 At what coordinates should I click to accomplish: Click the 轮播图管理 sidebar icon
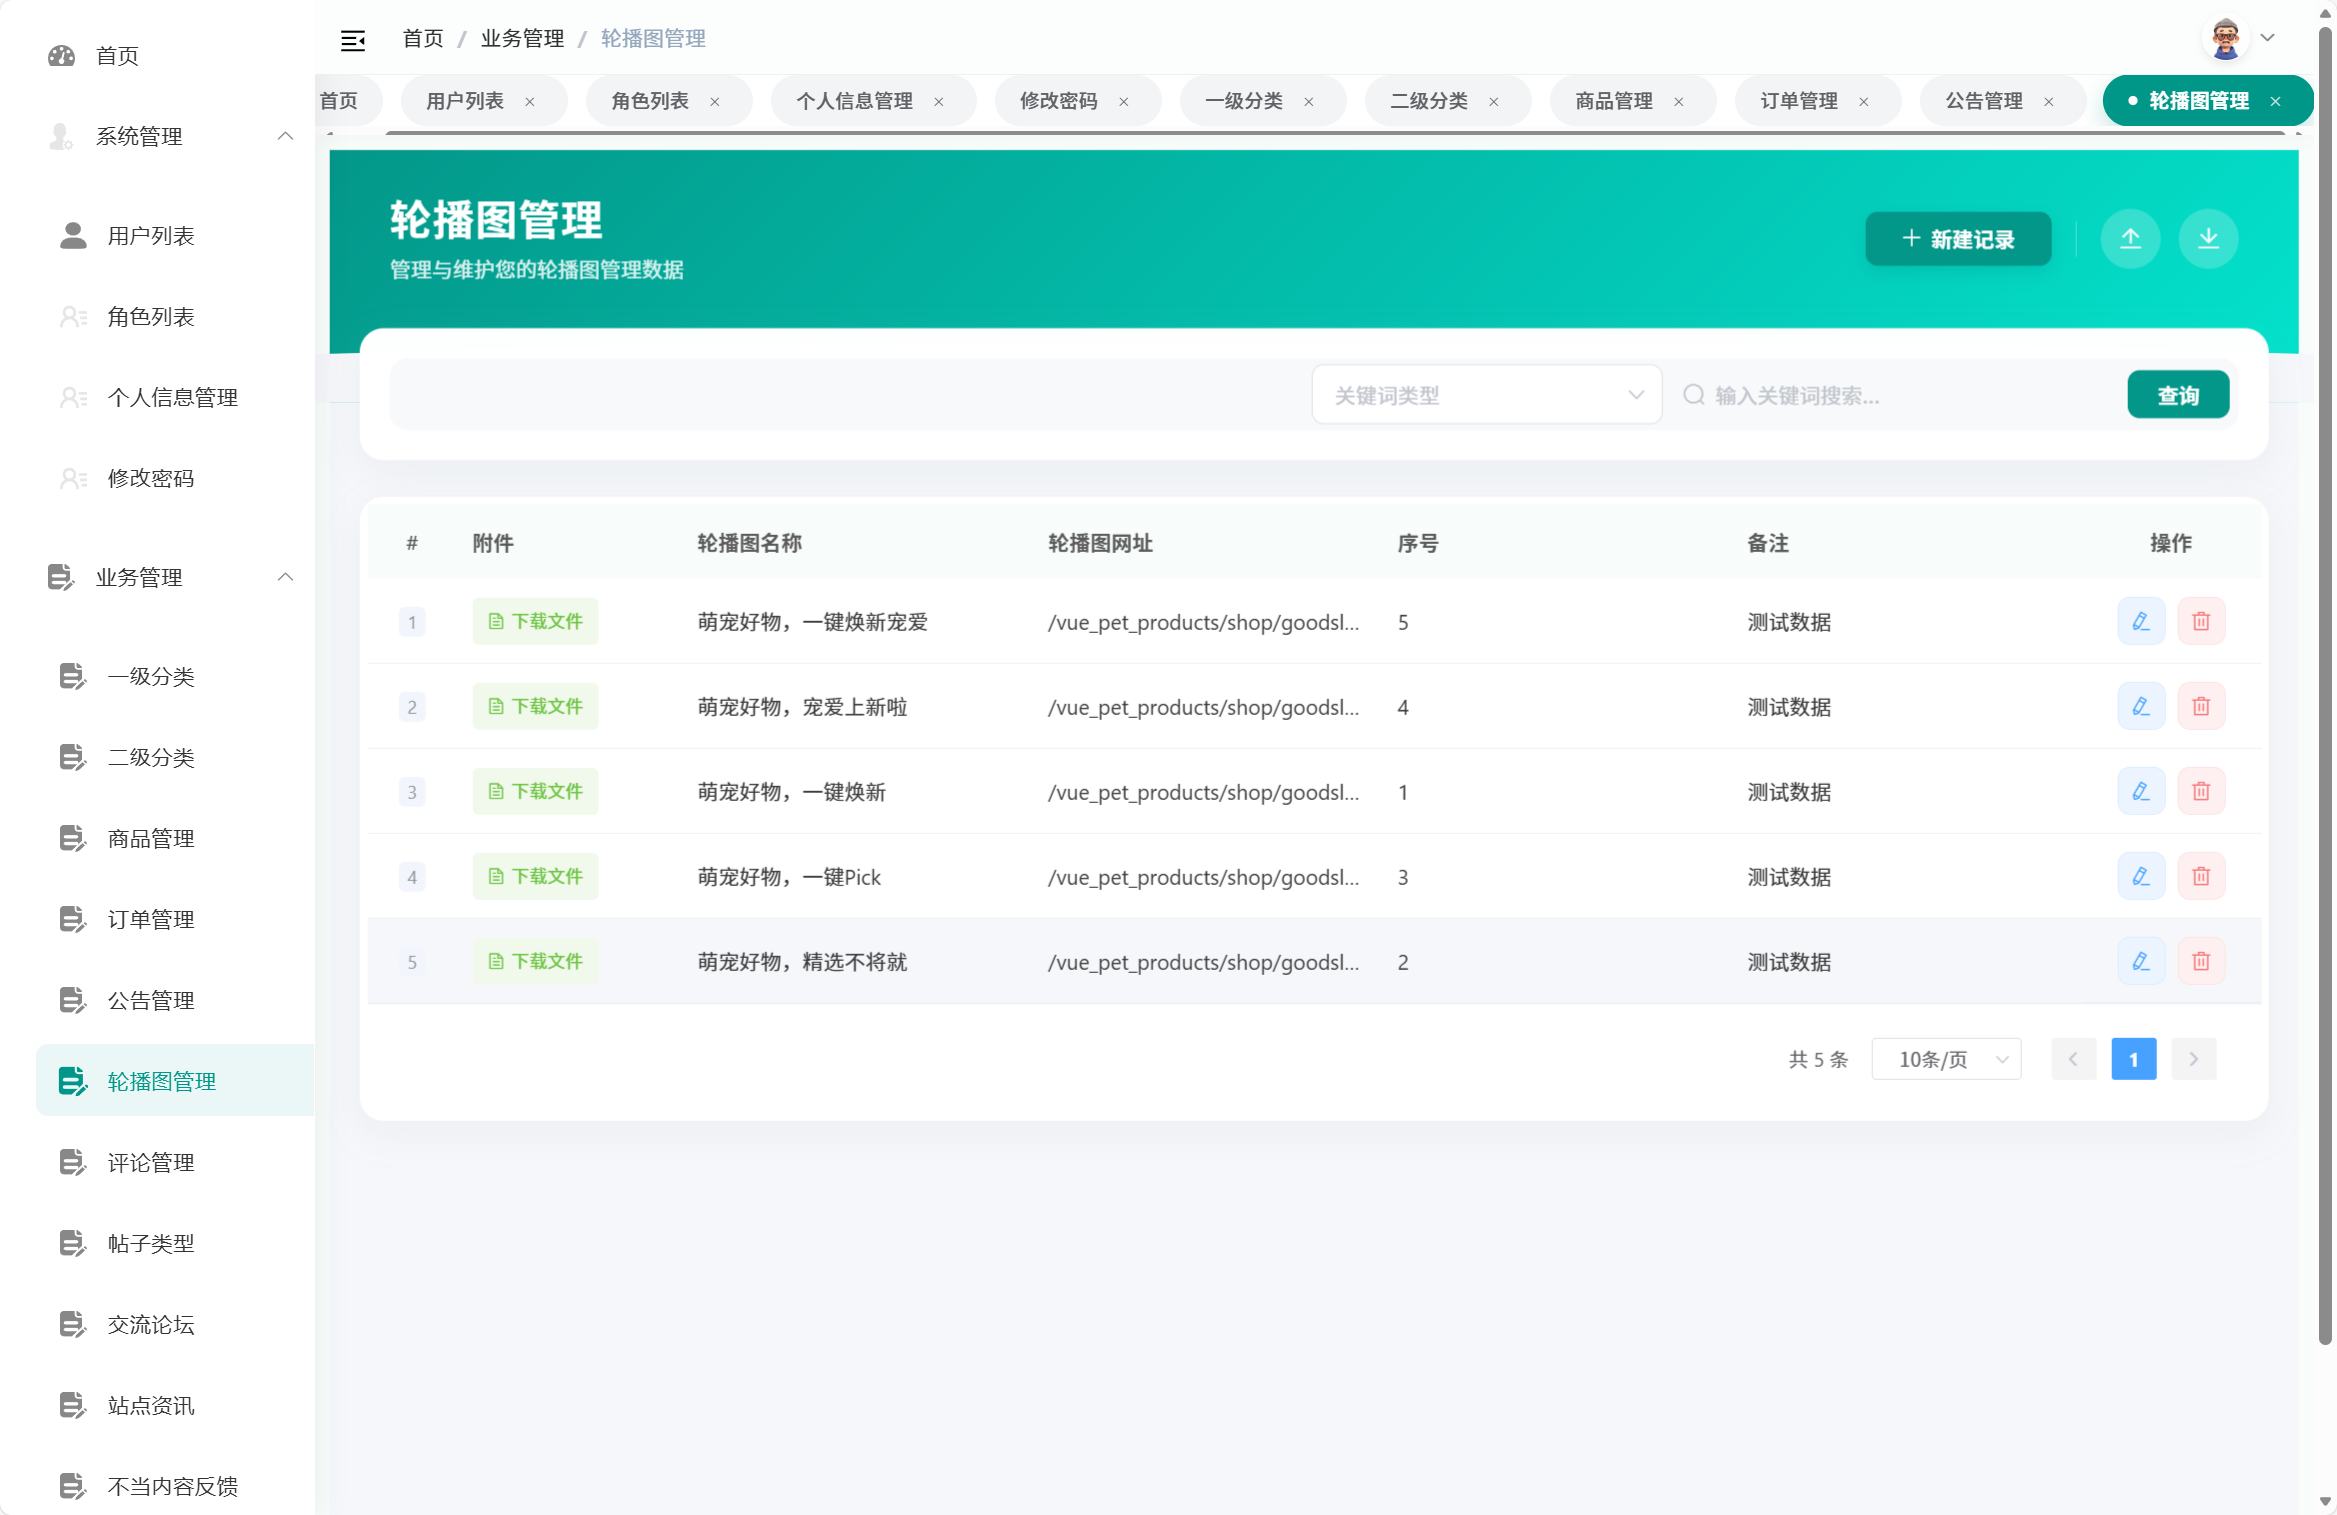pyautogui.click(x=71, y=1081)
